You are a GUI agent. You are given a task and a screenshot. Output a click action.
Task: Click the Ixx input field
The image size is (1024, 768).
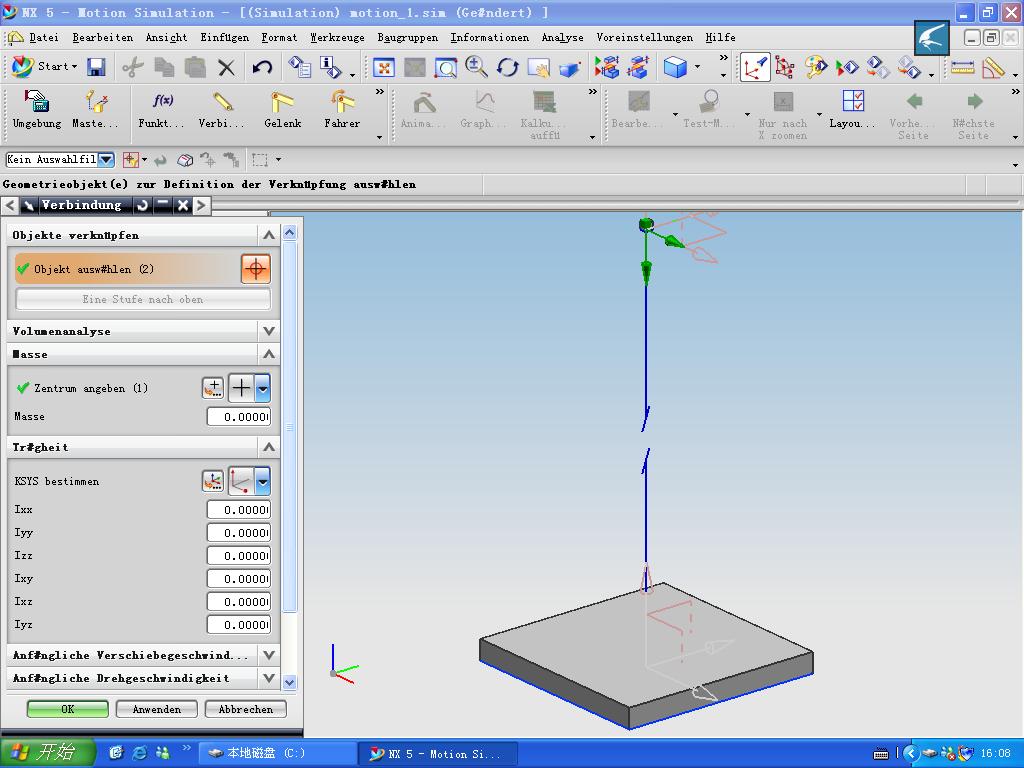[x=238, y=509]
